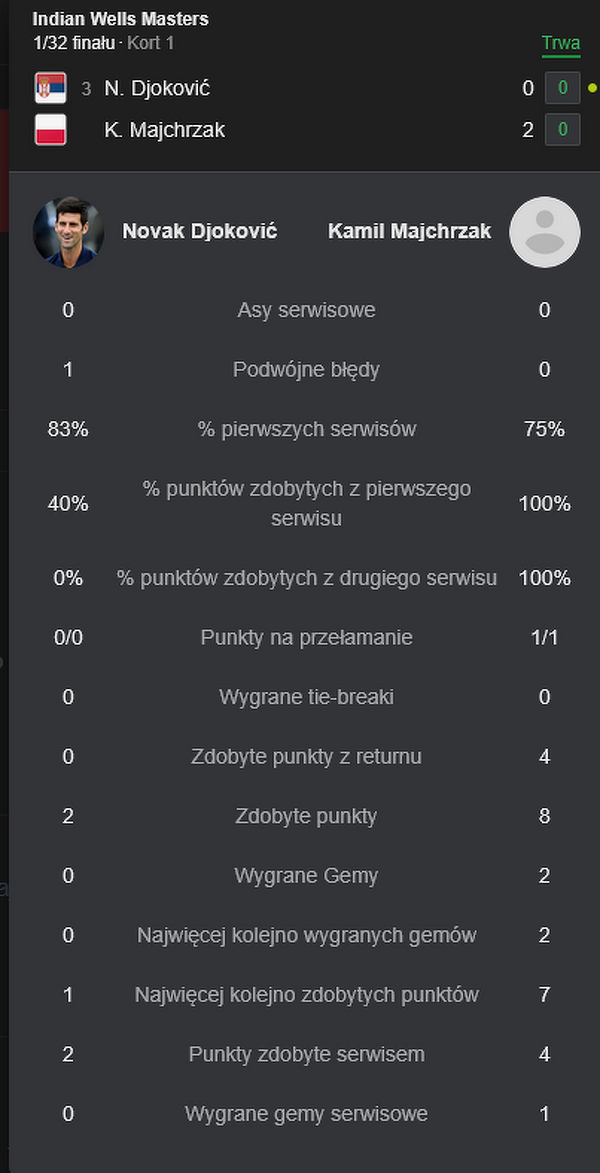Click the 'Wygrane gemy serwisowe' stat label
The image size is (600, 1173).
tap(306, 1113)
